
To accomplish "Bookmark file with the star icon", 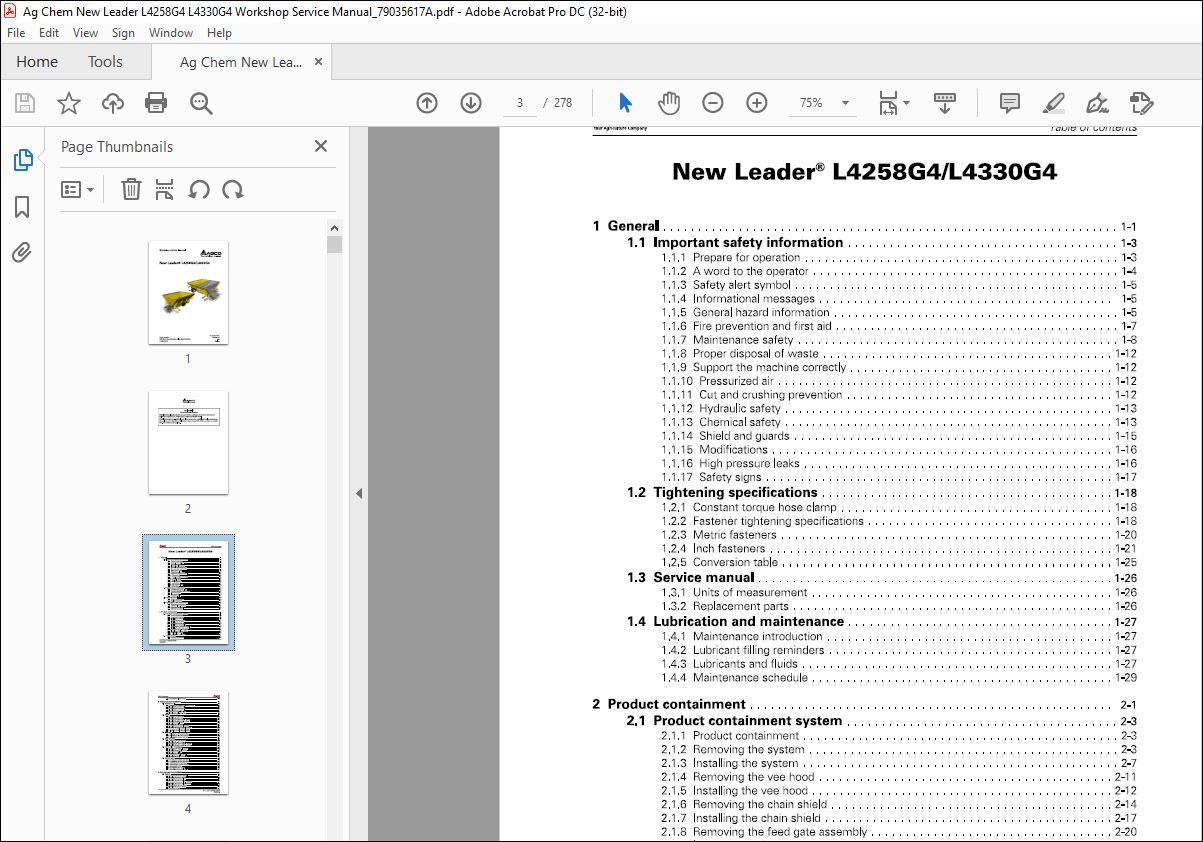I will tap(68, 103).
